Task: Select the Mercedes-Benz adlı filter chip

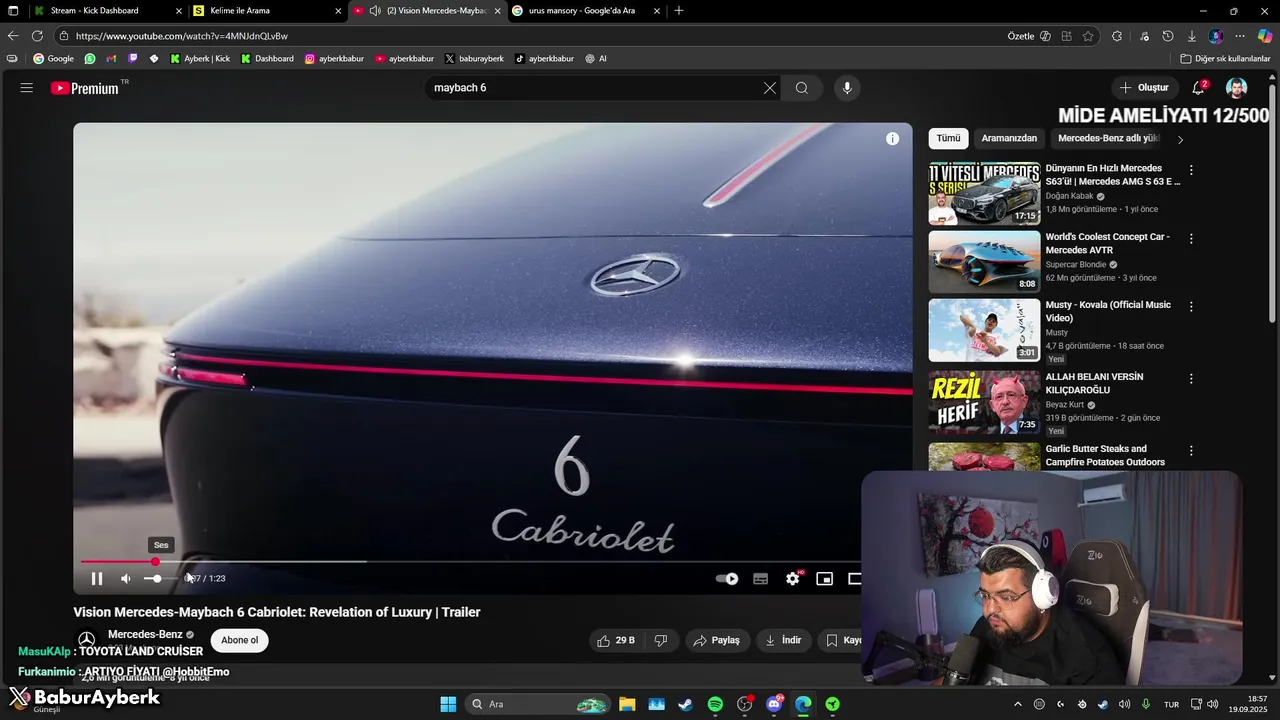Action: [x=1108, y=138]
